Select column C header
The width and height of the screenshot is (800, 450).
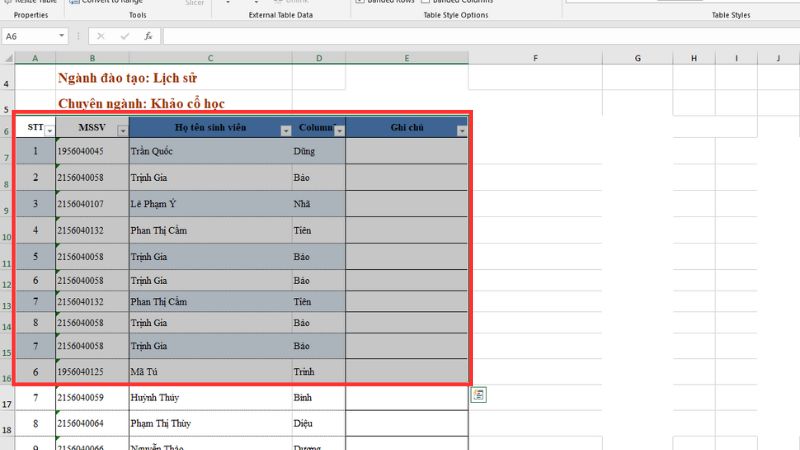click(x=210, y=58)
